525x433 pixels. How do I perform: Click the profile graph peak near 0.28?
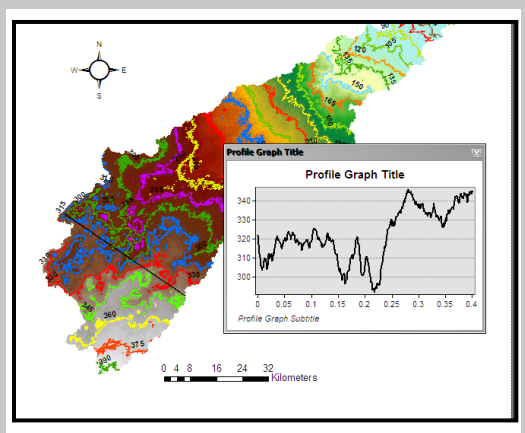coord(408,191)
